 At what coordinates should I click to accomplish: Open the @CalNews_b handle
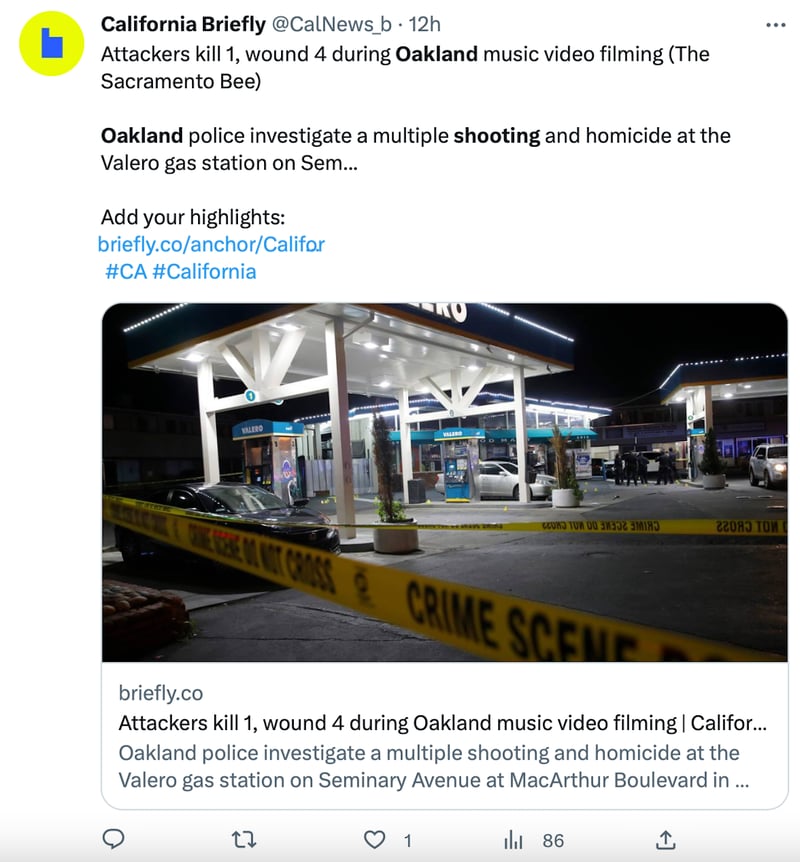coord(332,24)
